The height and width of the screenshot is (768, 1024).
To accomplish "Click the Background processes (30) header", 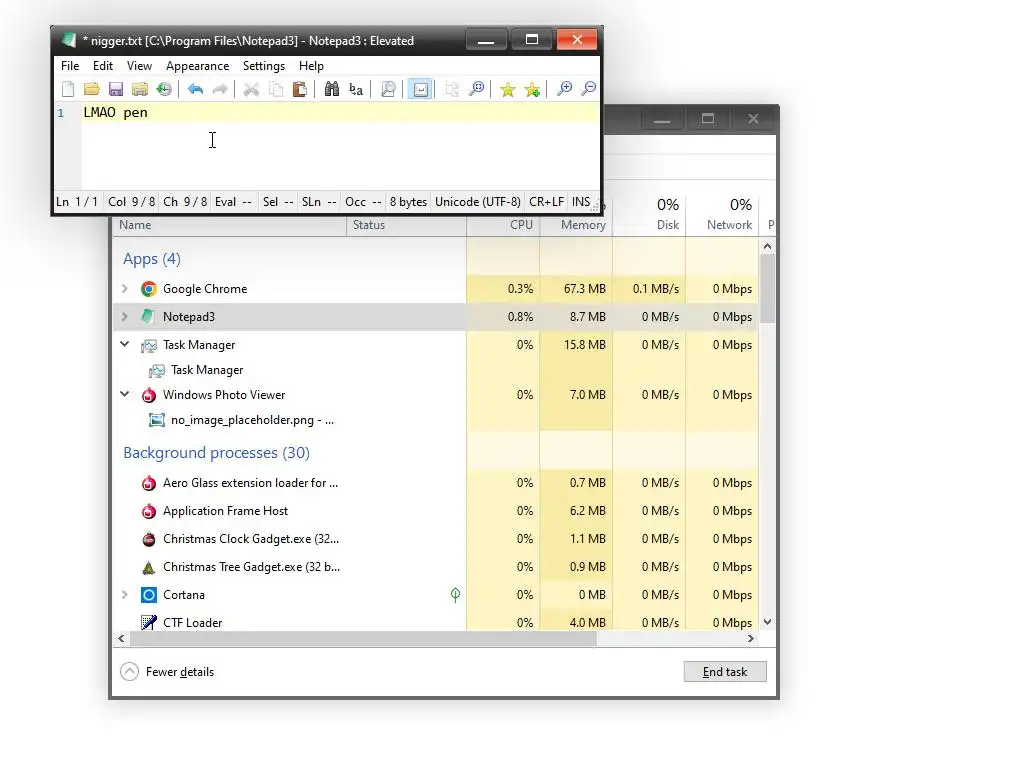I will [x=216, y=453].
